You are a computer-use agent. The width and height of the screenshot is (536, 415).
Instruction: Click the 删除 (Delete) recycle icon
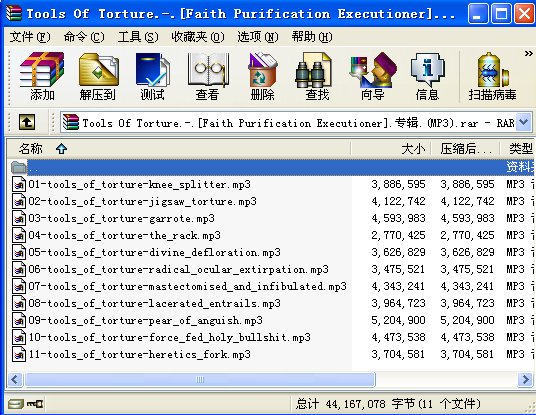click(262, 76)
